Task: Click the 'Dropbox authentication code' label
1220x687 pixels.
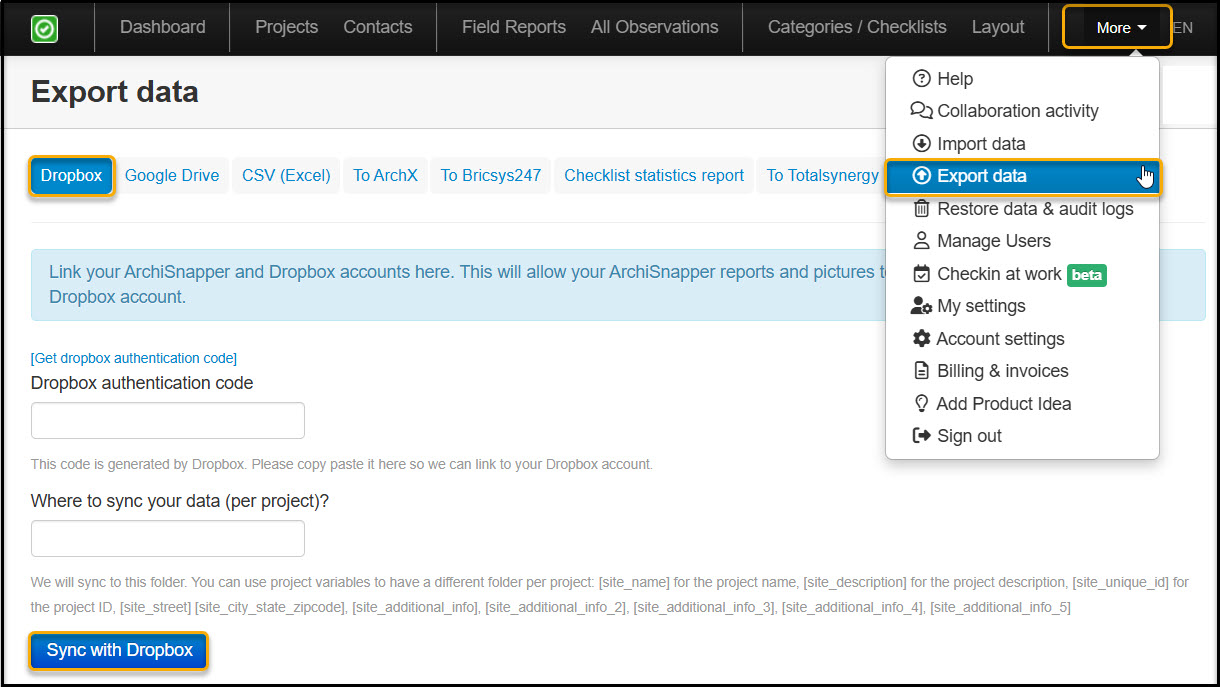Action: coord(142,383)
